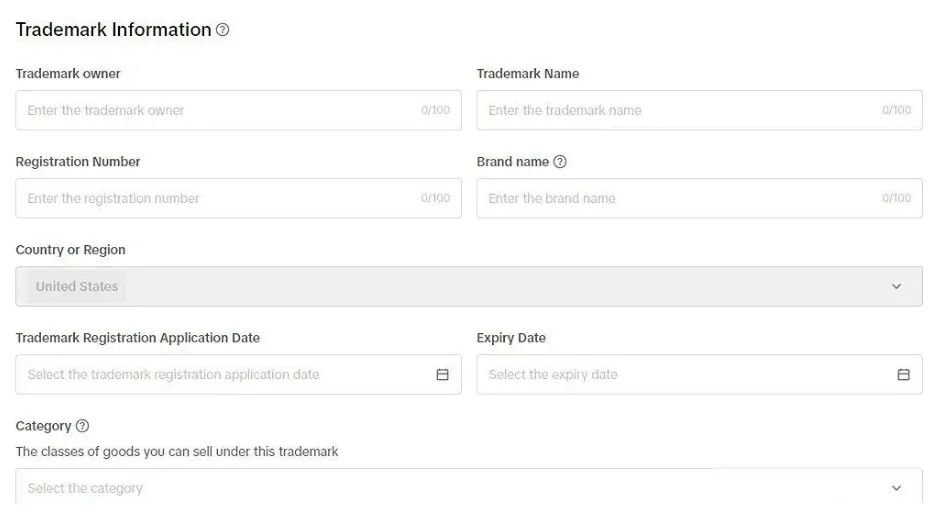Viewport: 936px width, 518px height.
Task: Click into the Registration Number field
Action: pyautogui.click(x=238, y=198)
